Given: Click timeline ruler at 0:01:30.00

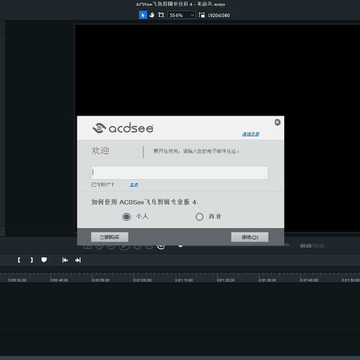Looking at the screenshot, I should pyautogui.click(x=267, y=280).
